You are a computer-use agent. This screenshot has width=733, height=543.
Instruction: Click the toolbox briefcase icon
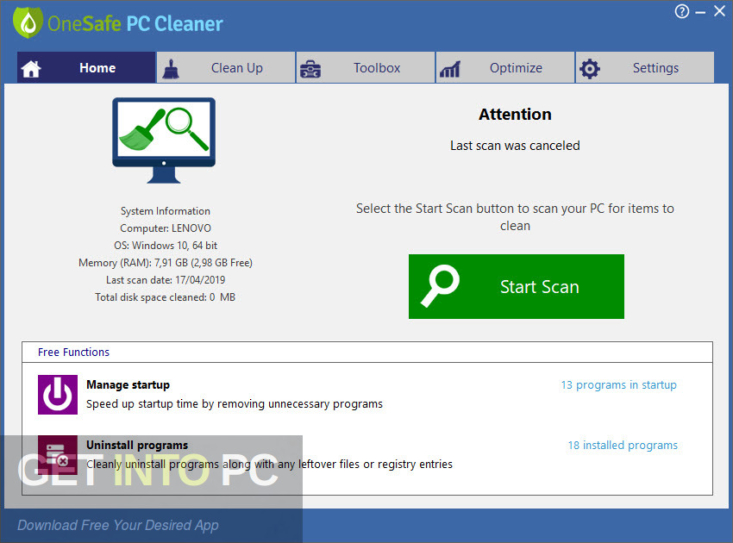(310, 69)
